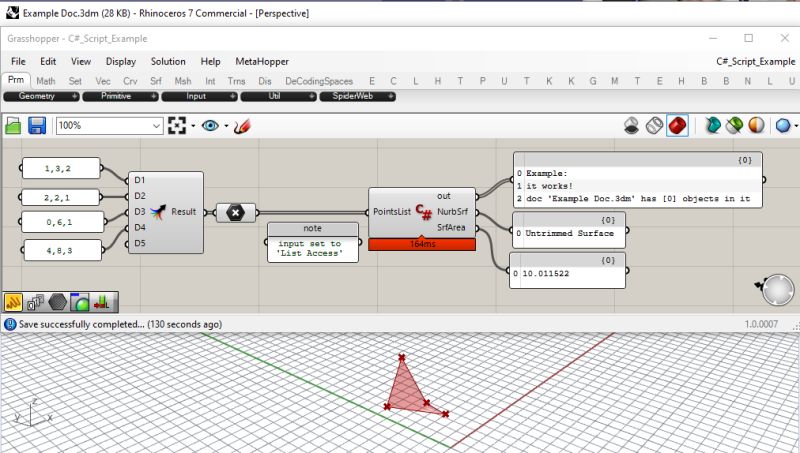Screen dimensions: 800x453
Task: Switch to the Crv tab
Action: tap(130, 81)
